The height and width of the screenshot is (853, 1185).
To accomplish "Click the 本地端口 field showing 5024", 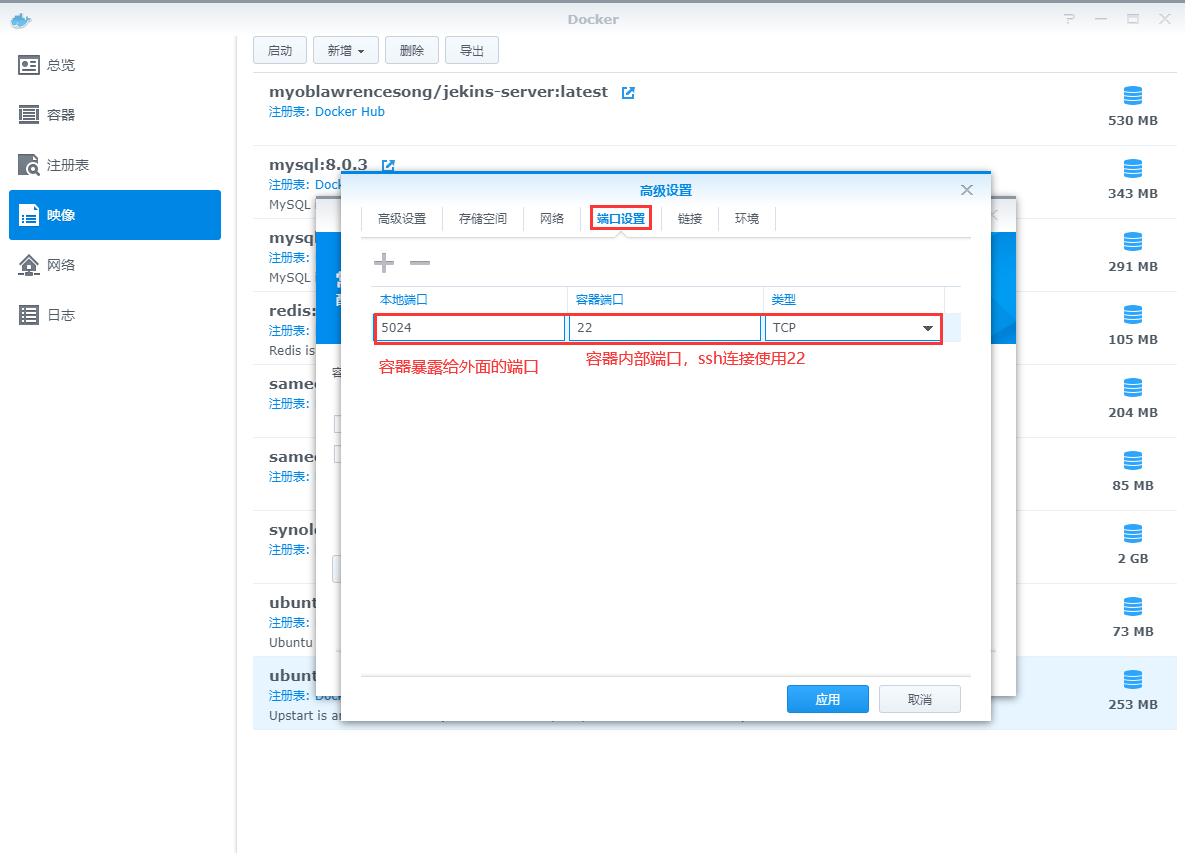I will 470,328.
